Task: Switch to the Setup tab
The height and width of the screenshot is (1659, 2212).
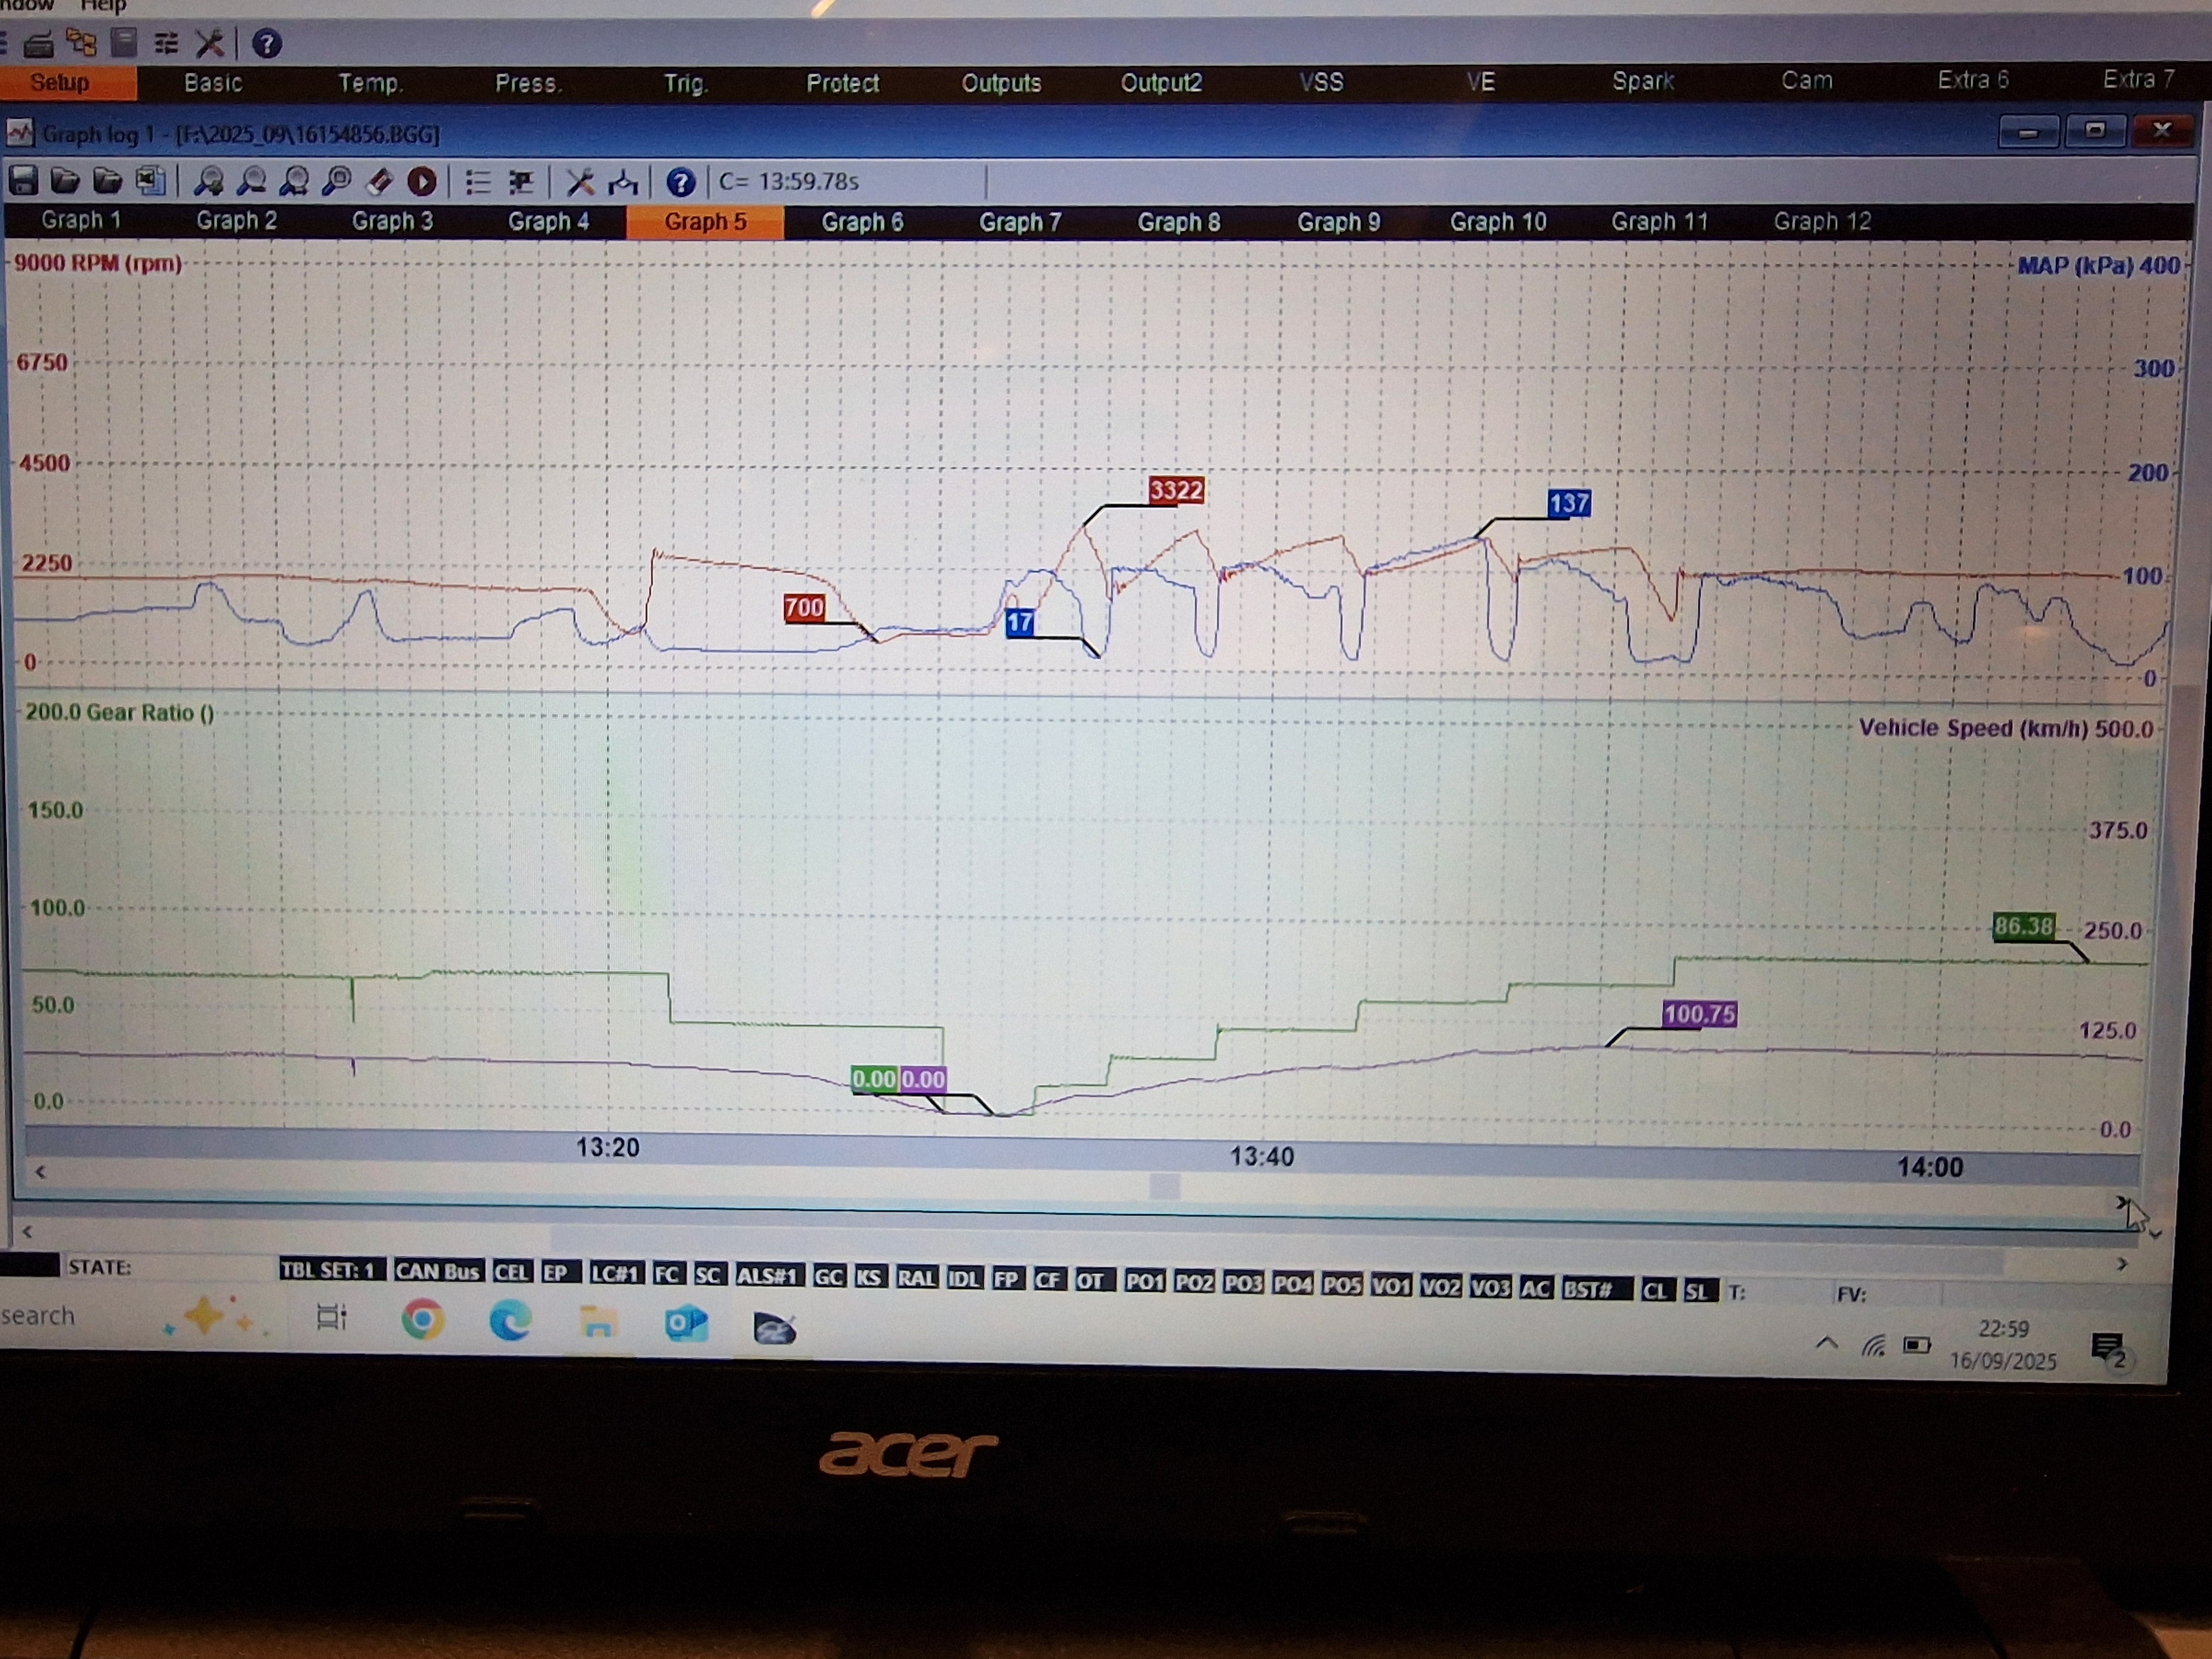Action: [x=60, y=83]
